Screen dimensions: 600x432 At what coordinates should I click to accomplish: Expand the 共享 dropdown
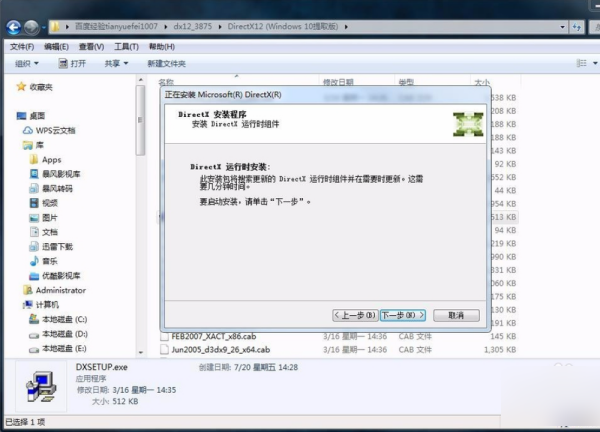[x=116, y=64]
